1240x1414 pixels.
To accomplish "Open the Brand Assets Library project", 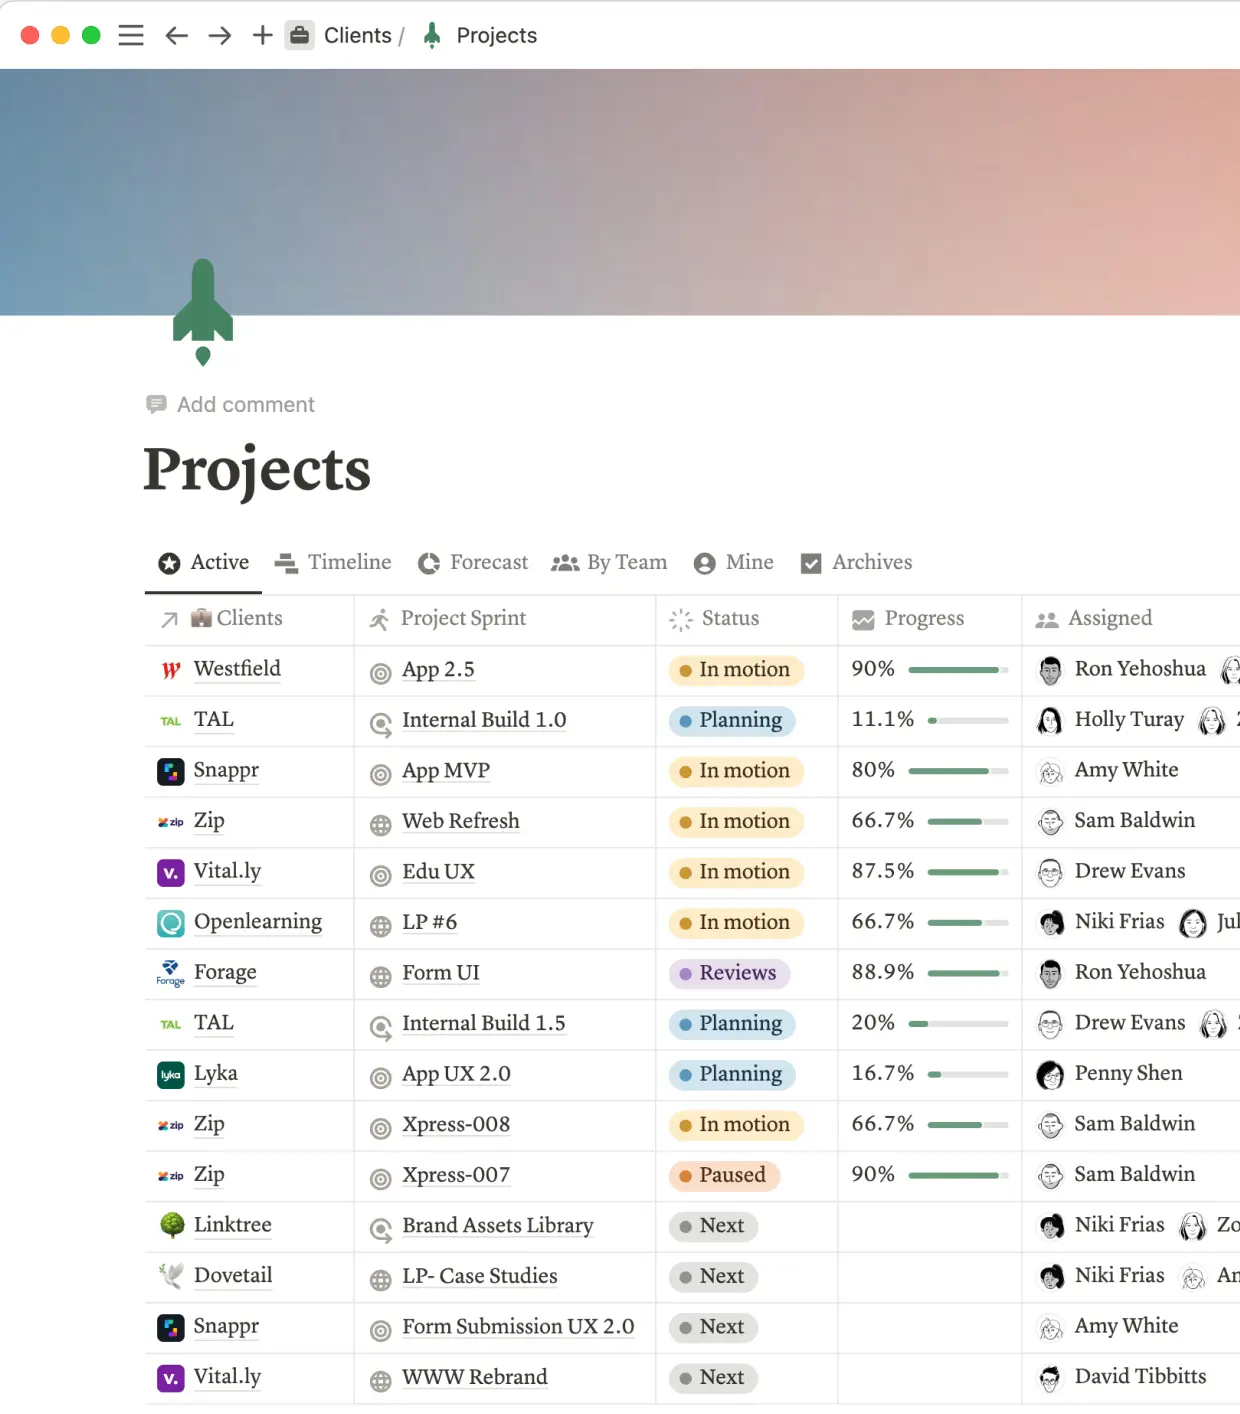I will pos(497,1226).
